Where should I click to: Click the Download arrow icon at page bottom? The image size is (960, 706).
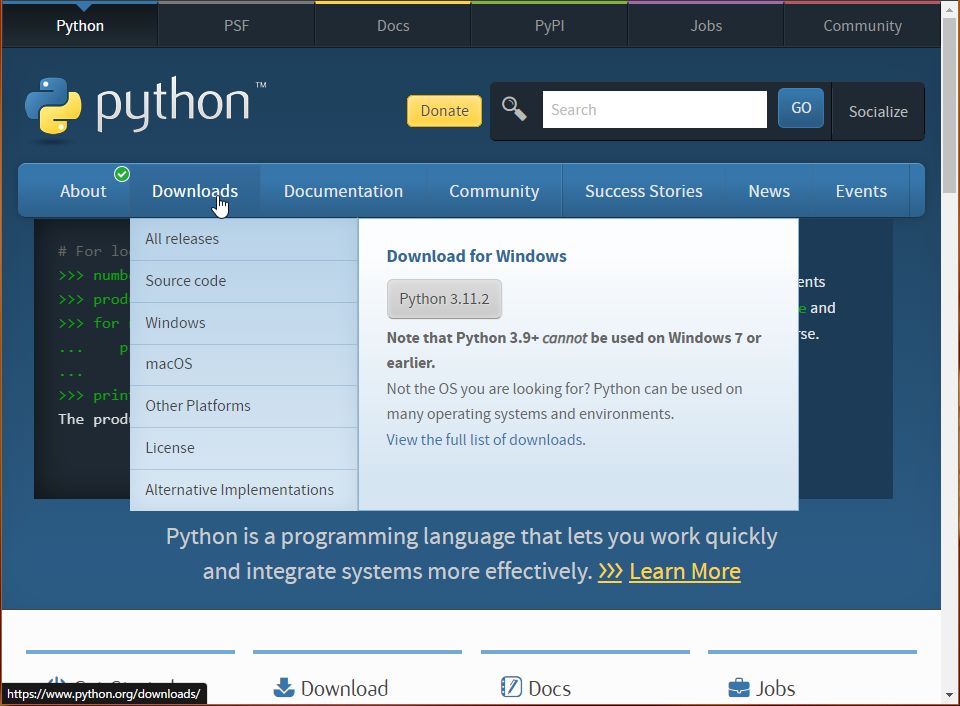pyautogui.click(x=284, y=687)
